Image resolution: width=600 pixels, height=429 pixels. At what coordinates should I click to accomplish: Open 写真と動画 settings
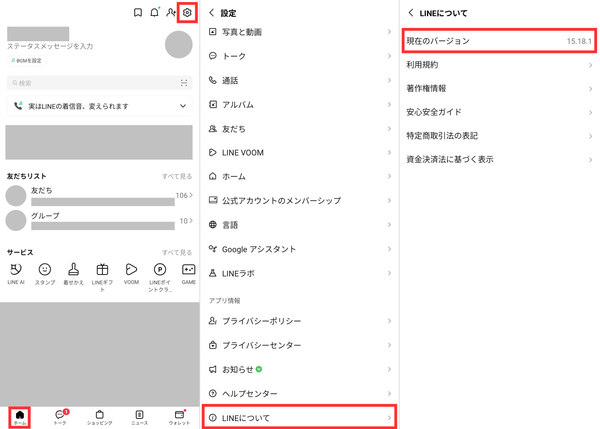[x=300, y=32]
